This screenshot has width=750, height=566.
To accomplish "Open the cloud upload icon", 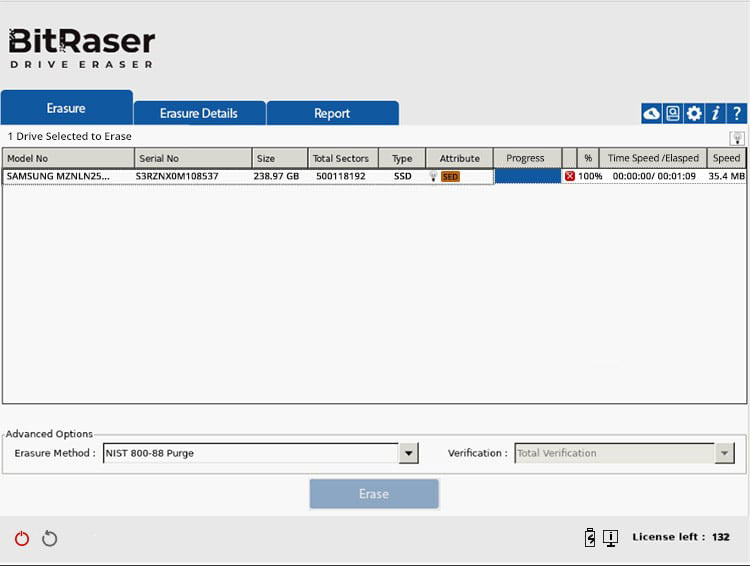I will 651,114.
